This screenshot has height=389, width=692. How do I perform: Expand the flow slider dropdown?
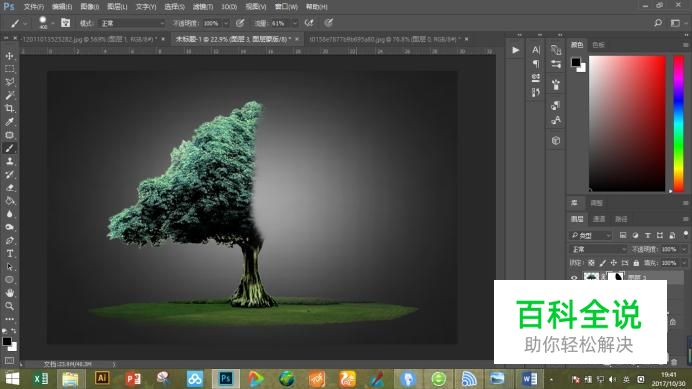click(x=295, y=23)
